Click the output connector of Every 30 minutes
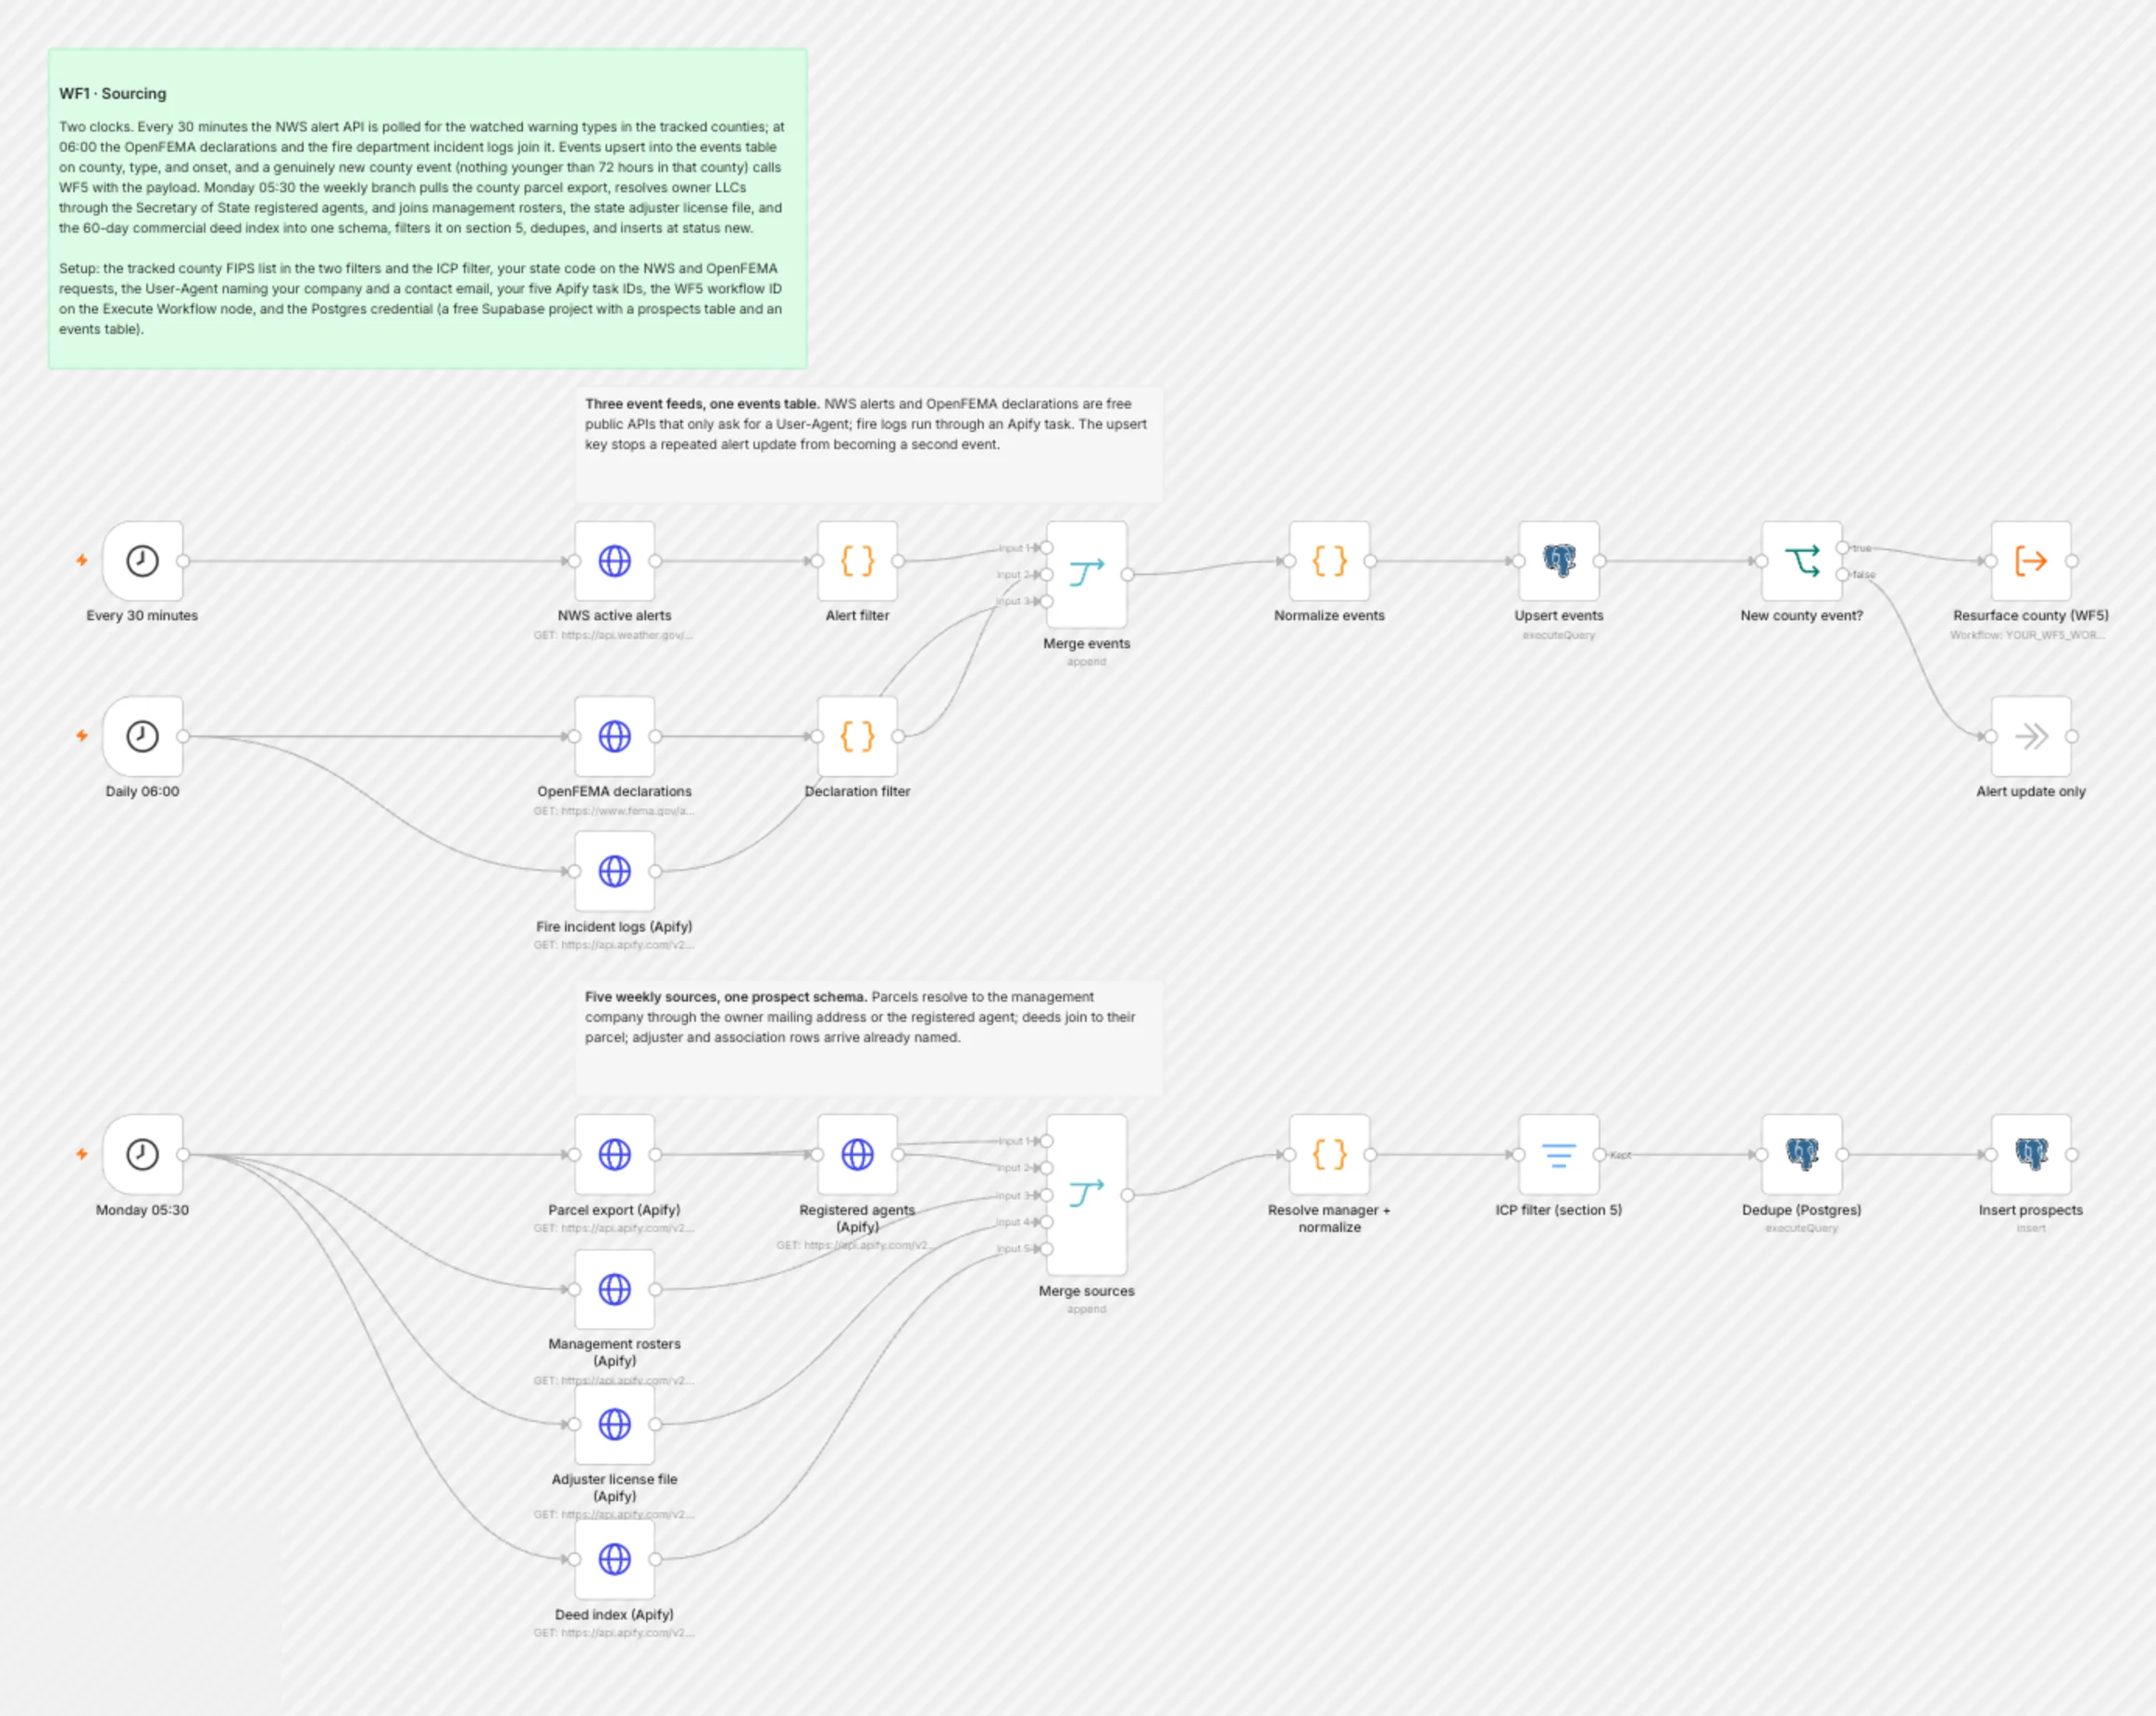 click(x=183, y=561)
